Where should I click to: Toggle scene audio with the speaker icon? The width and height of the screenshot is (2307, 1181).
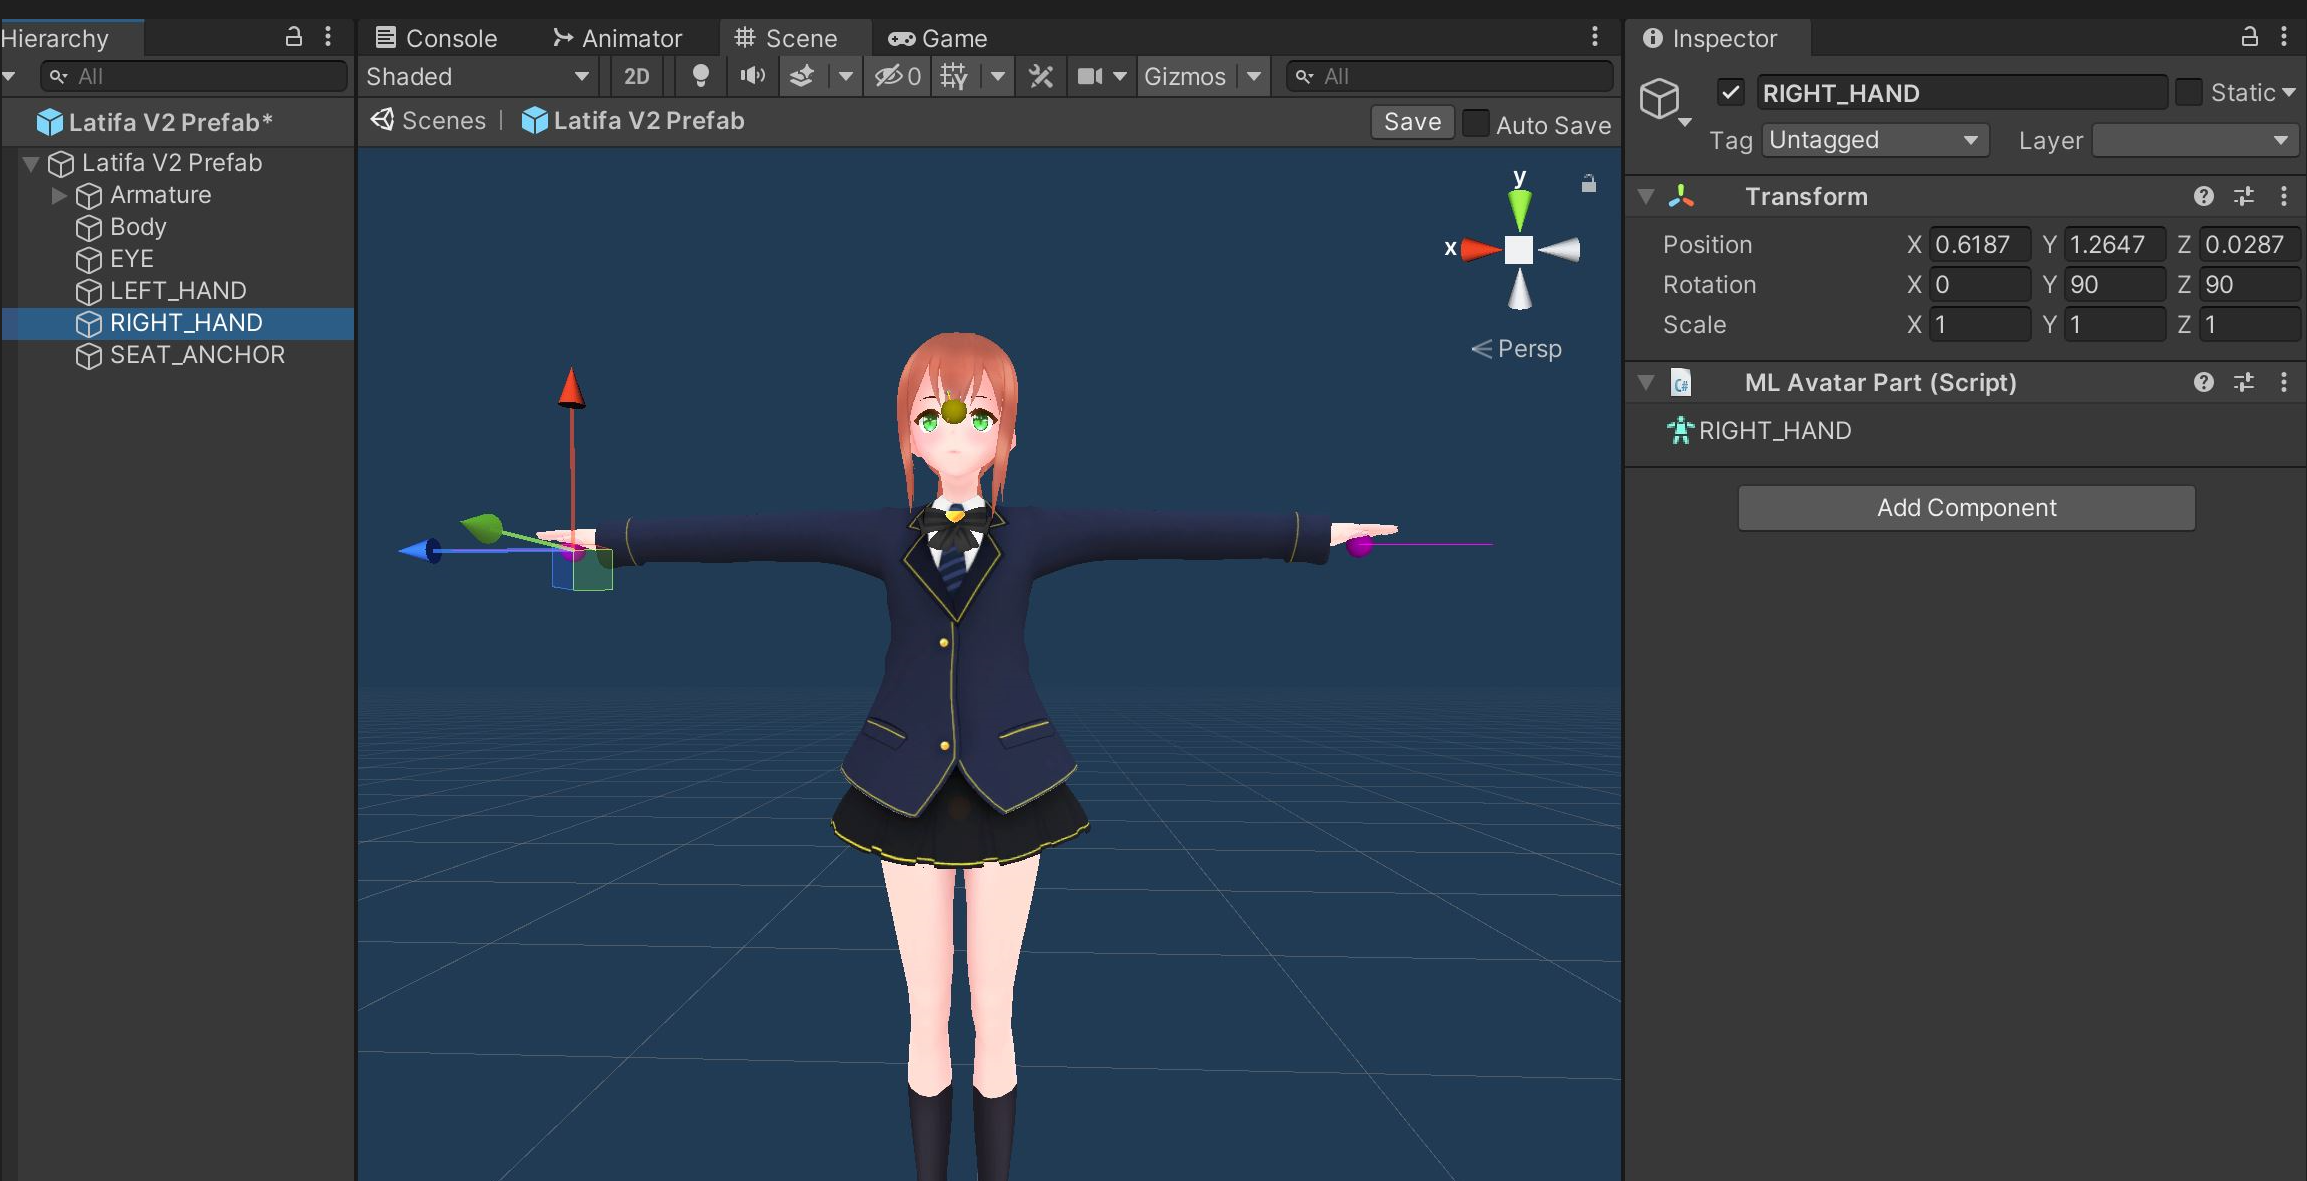coord(752,76)
